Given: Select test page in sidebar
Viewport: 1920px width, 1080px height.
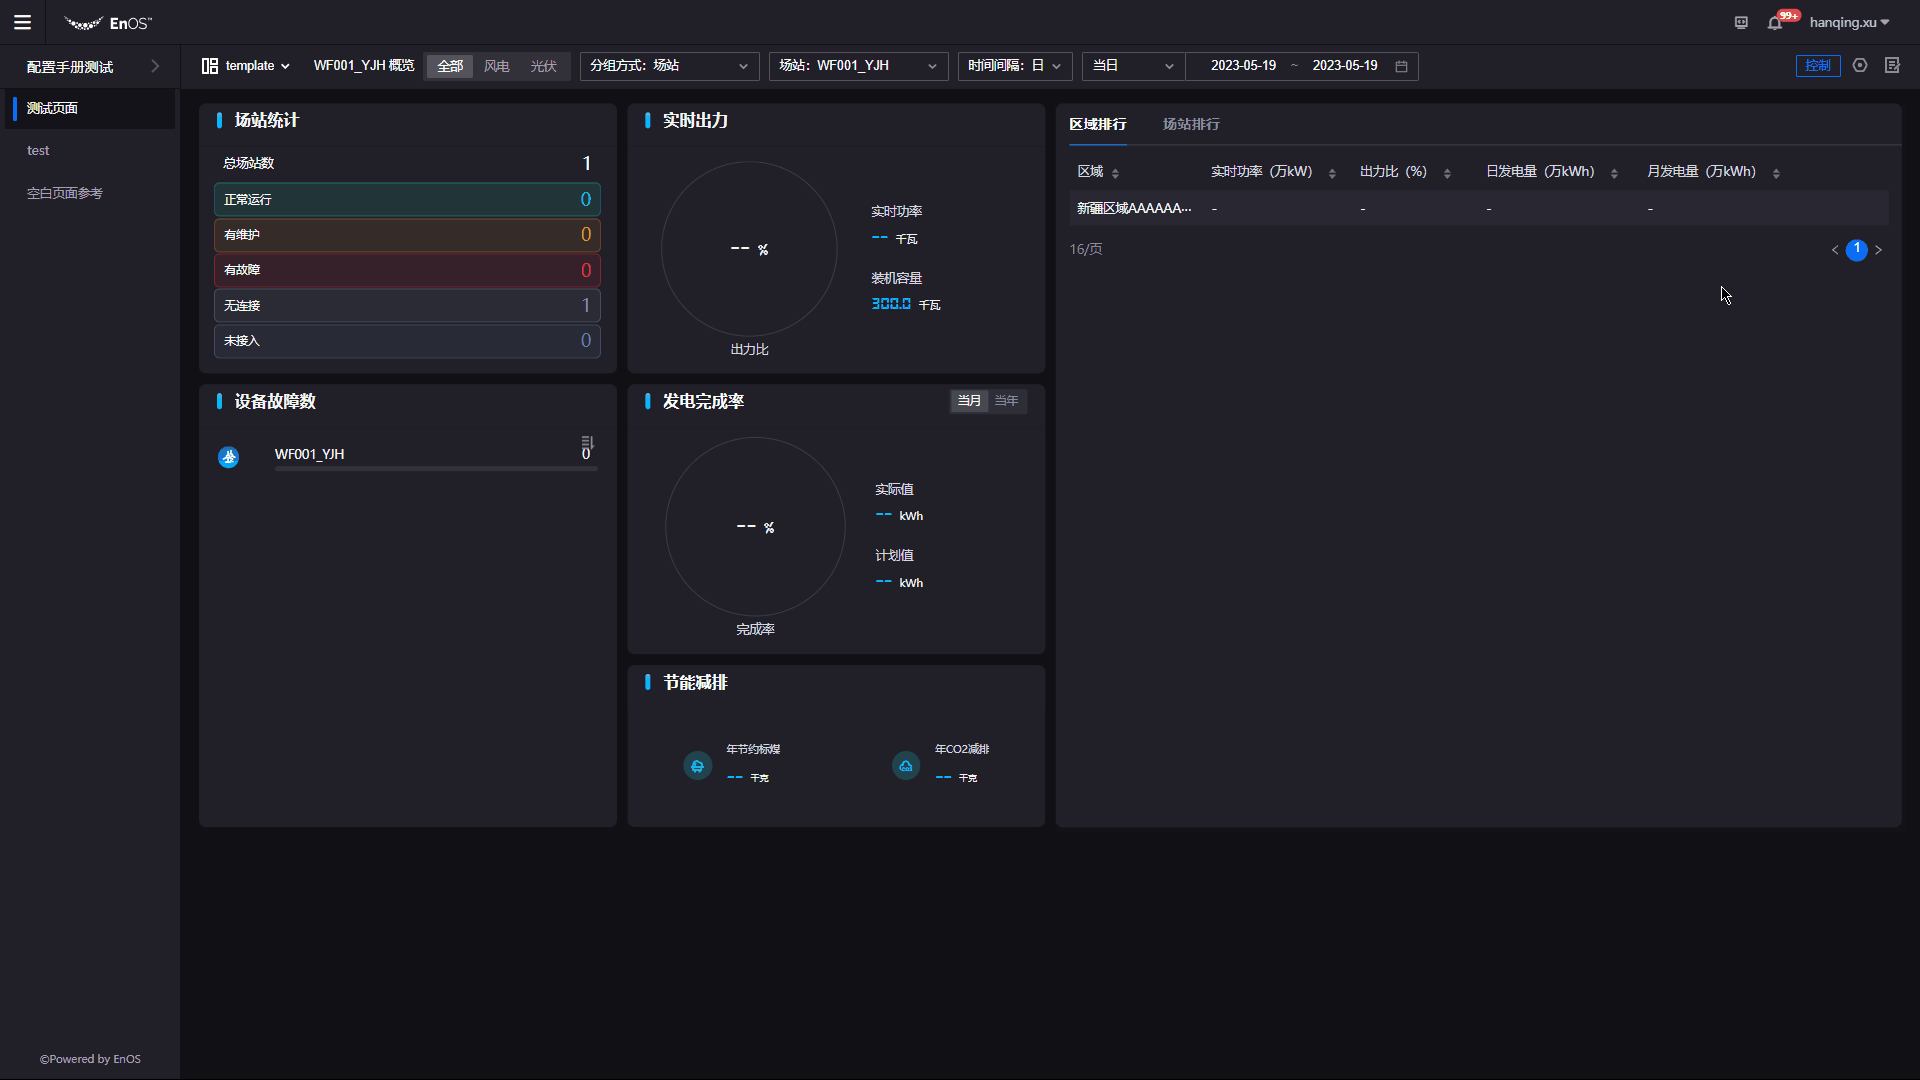Looking at the screenshot, I should [38, 150].
